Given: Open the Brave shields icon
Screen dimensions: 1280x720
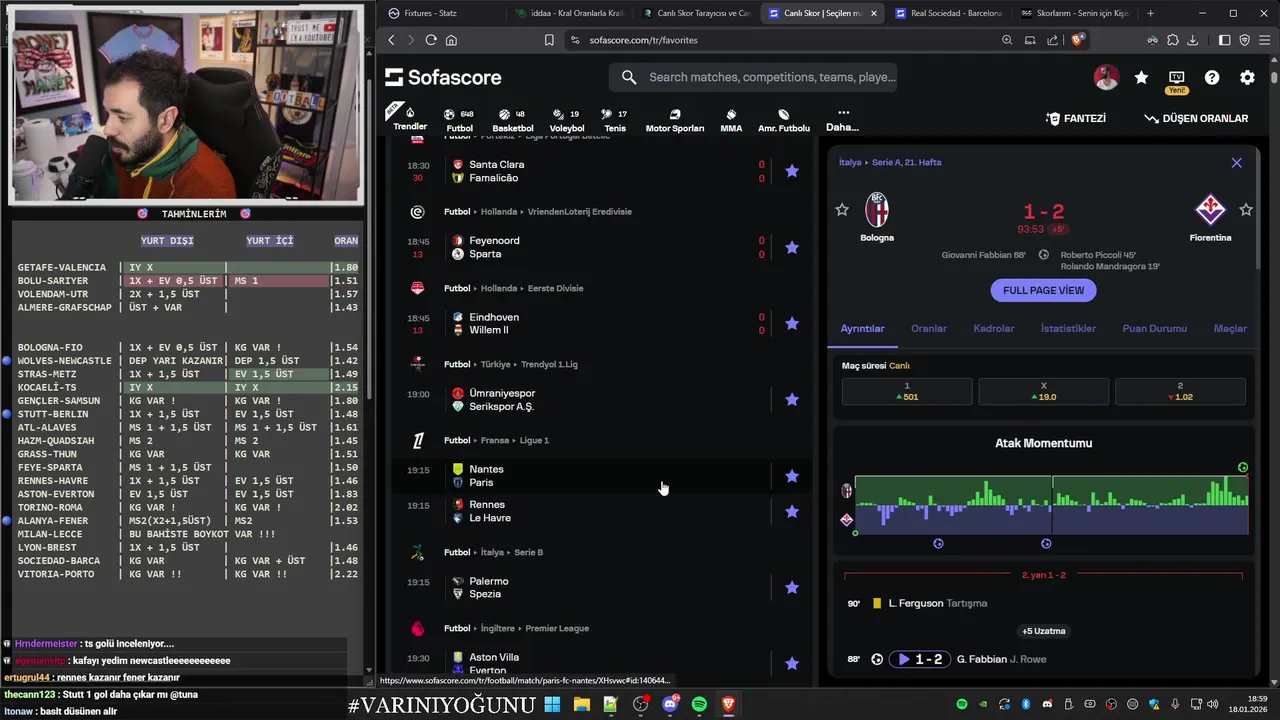Looking at the screenshot, I should 1077,40.
